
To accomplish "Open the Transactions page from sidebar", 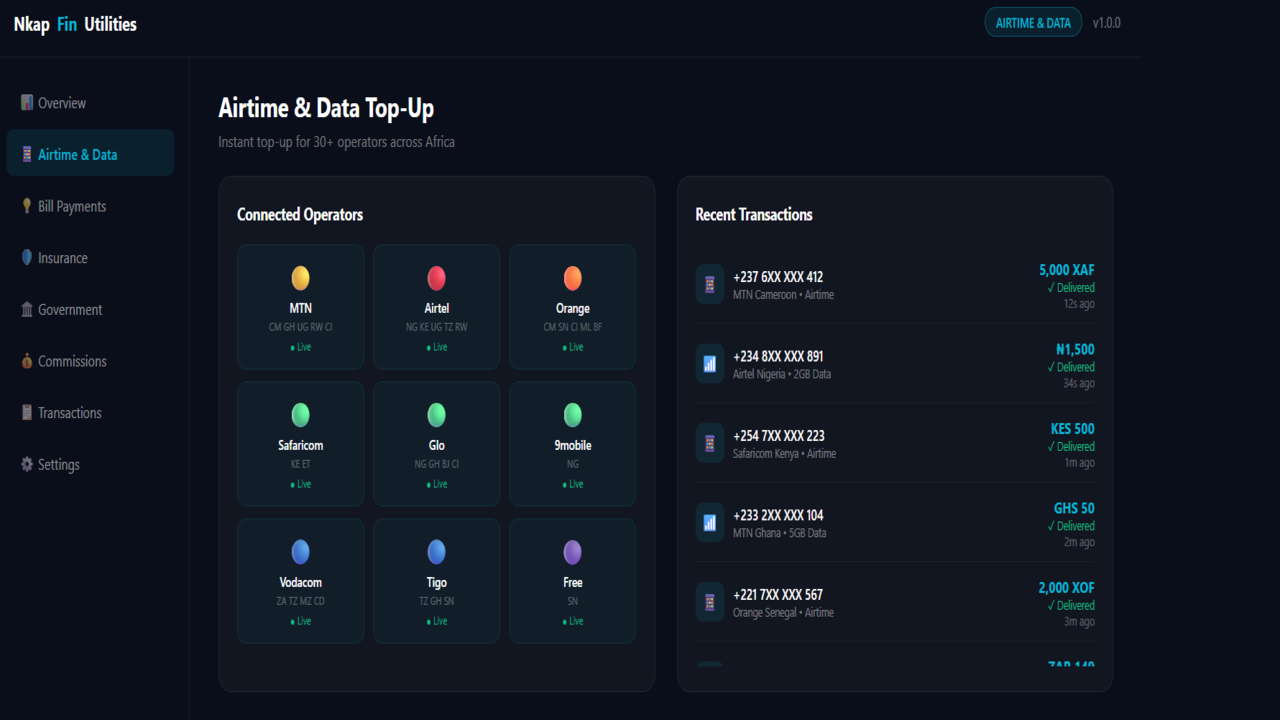I will [91, 413].
